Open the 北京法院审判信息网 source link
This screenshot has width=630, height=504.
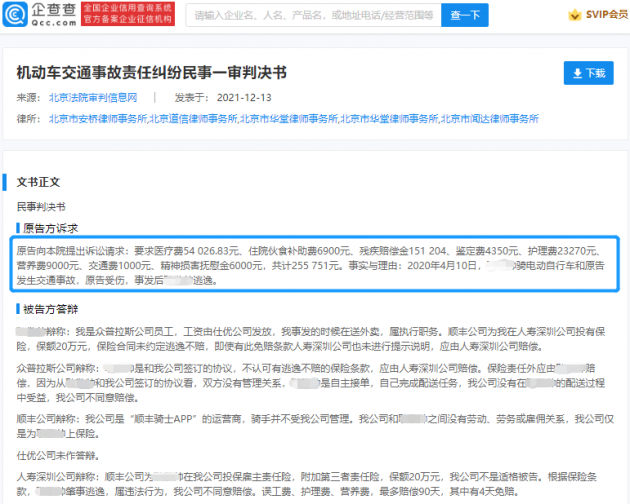point(93,98)
